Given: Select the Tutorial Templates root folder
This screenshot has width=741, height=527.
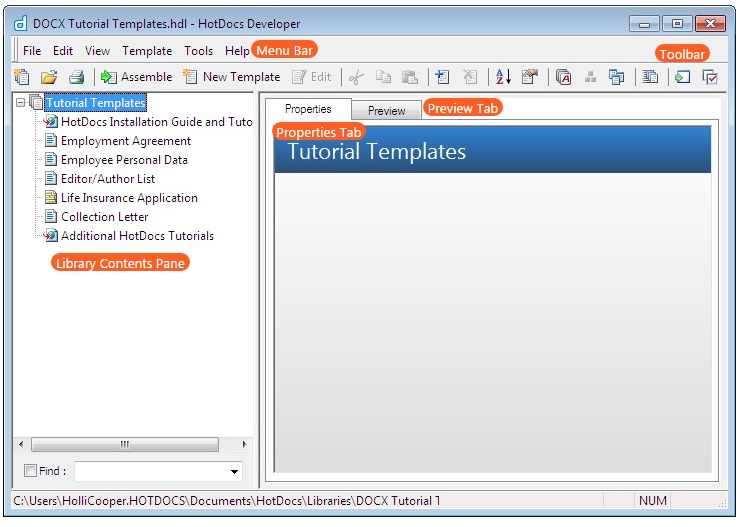Looking at the screenshot, I should coord(95,103).
